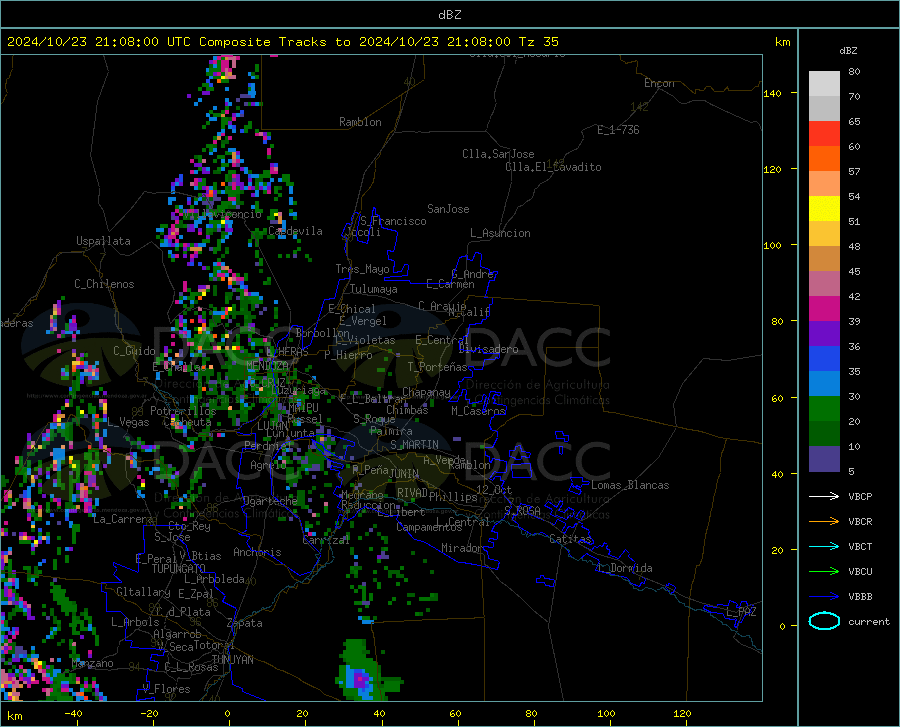Click the 'Tulumaya' map label

(374, 289)
